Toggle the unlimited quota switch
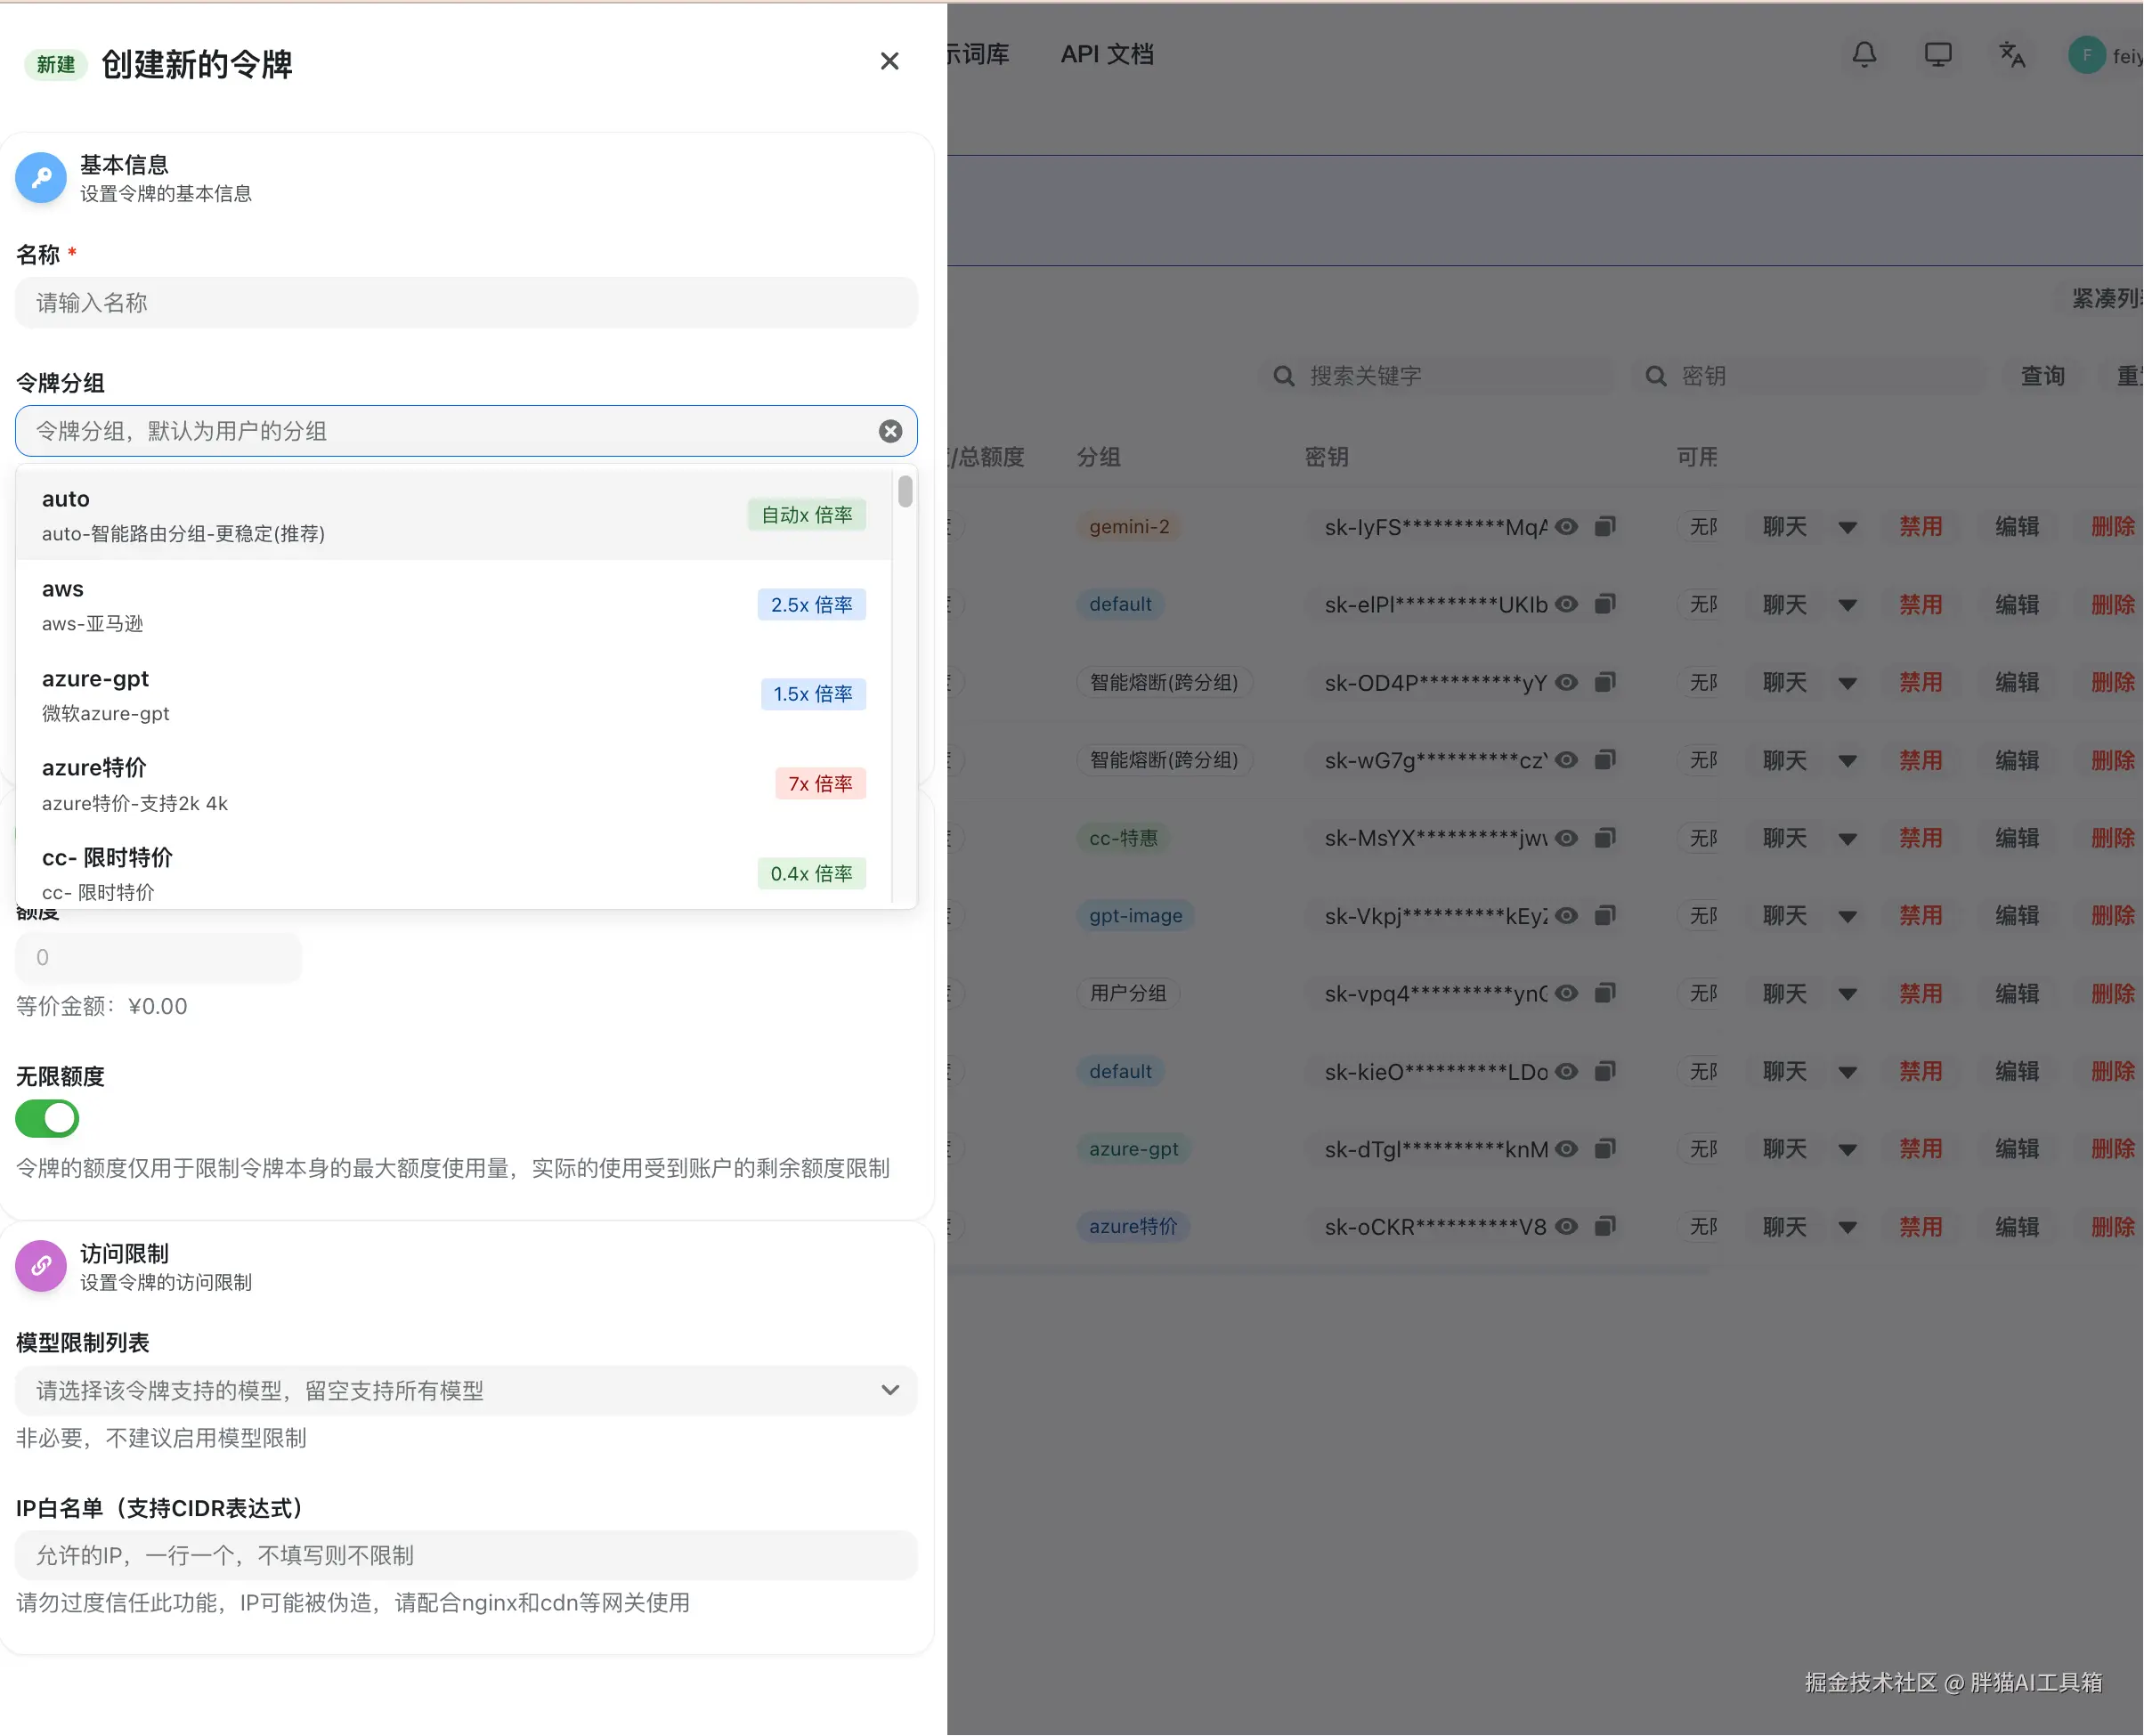This screenshot has width=2144, height=1736. (47, 1118)
